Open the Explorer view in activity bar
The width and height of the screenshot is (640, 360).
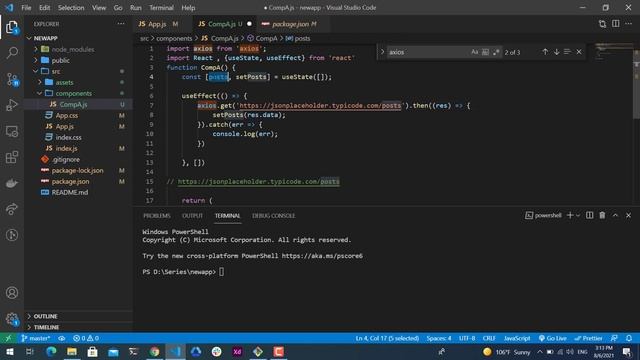point(12,27)
